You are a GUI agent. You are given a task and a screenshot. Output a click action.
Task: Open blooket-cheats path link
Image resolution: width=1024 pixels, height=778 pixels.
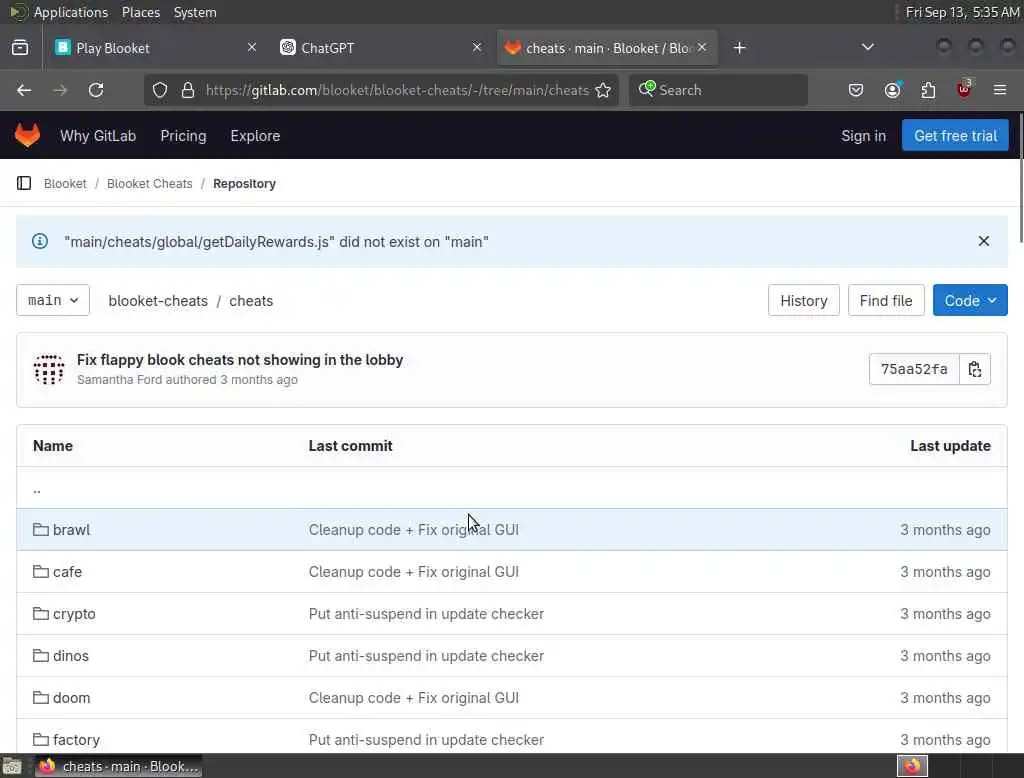[x=158, y=301]
